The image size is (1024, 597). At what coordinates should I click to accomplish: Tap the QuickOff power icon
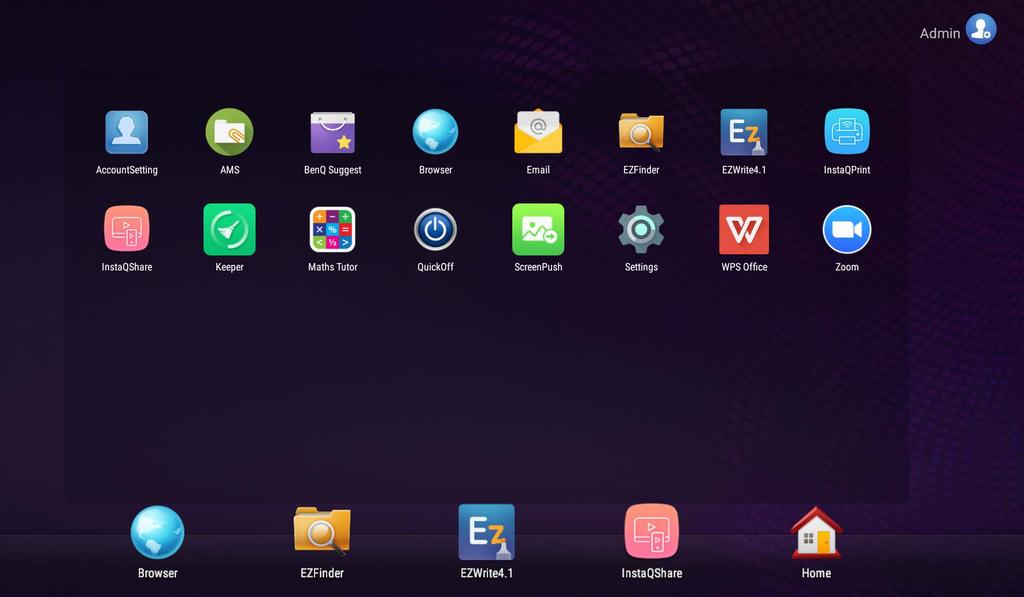pos(435,229)
